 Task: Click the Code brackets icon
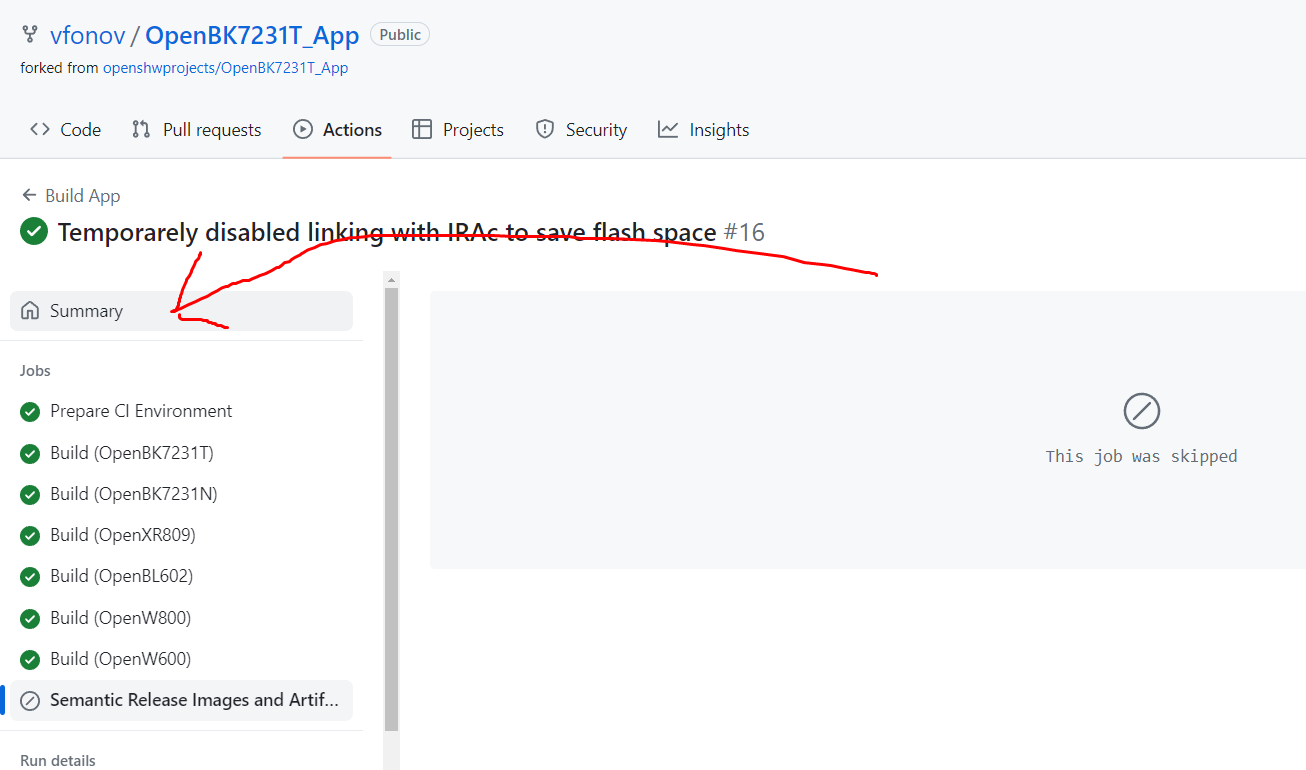click(40, 130)
